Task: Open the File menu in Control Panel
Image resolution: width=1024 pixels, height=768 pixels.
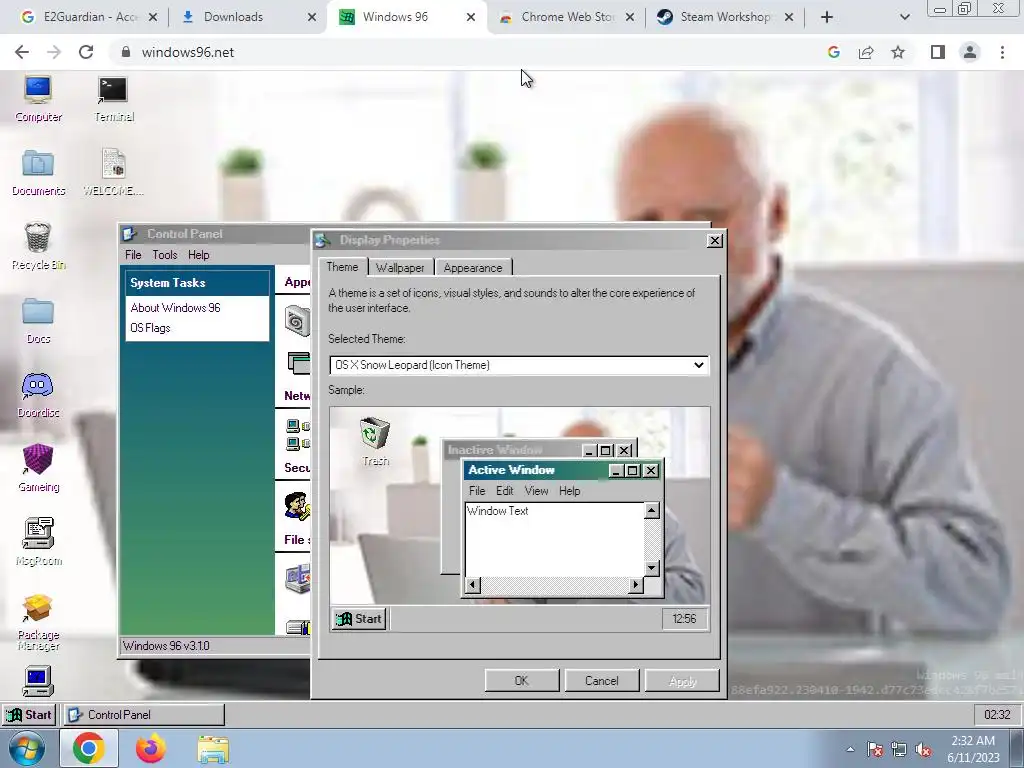Action: 133,255
